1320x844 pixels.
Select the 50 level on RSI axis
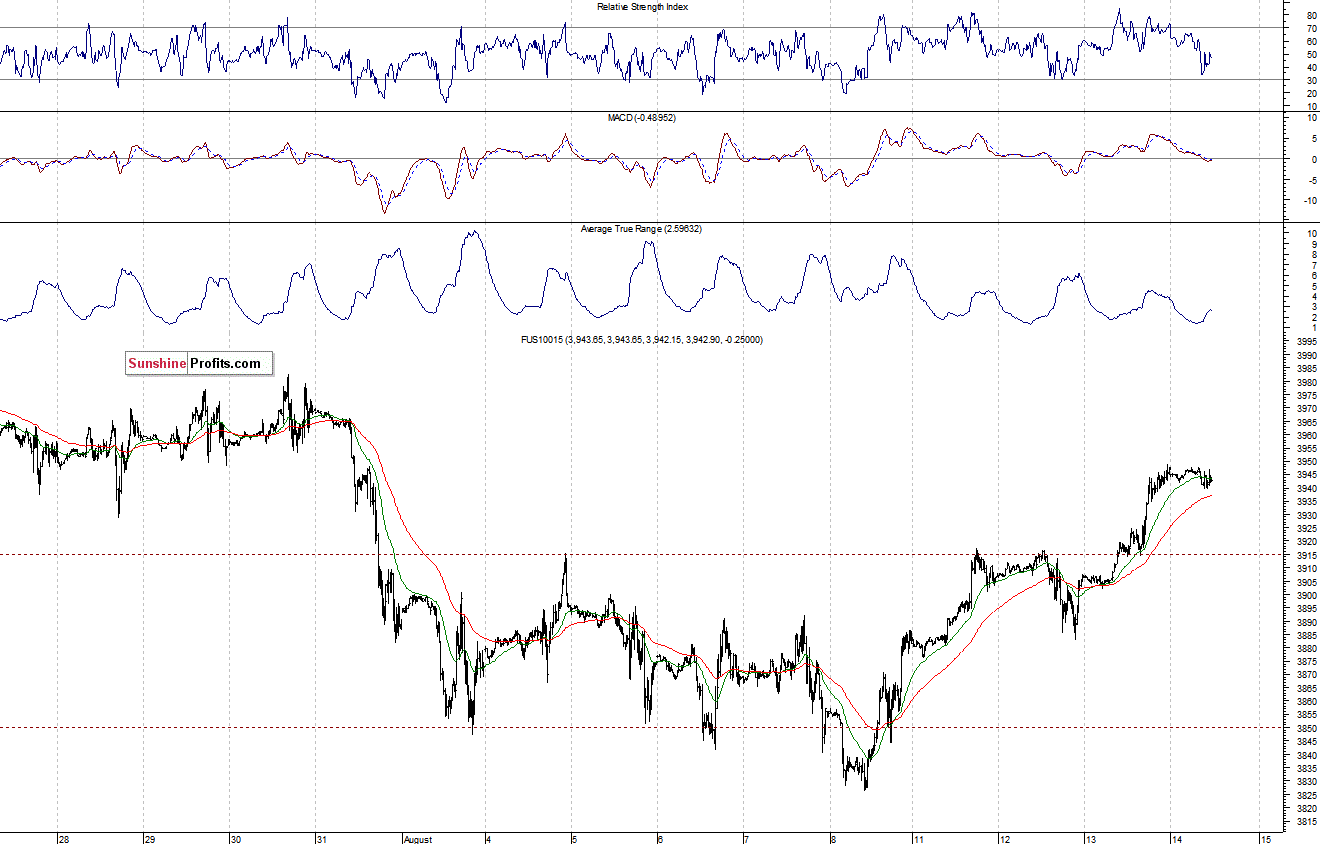[1311, 55]
